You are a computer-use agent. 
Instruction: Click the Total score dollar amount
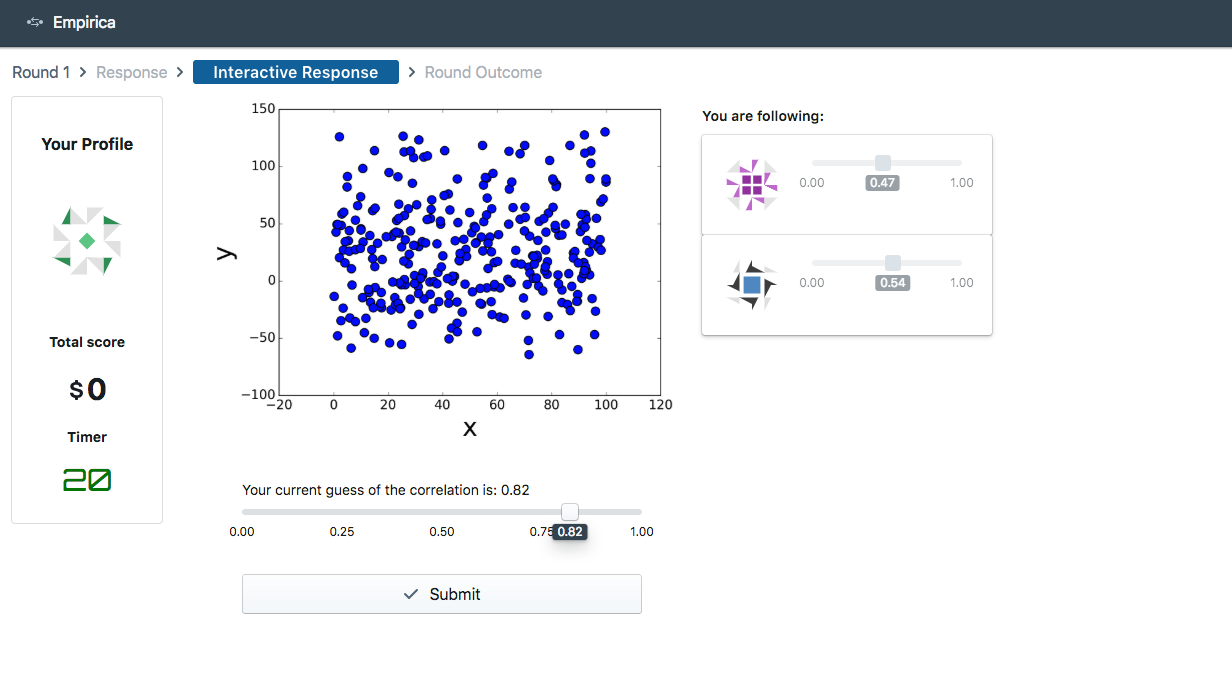click(x=87, y=389)
